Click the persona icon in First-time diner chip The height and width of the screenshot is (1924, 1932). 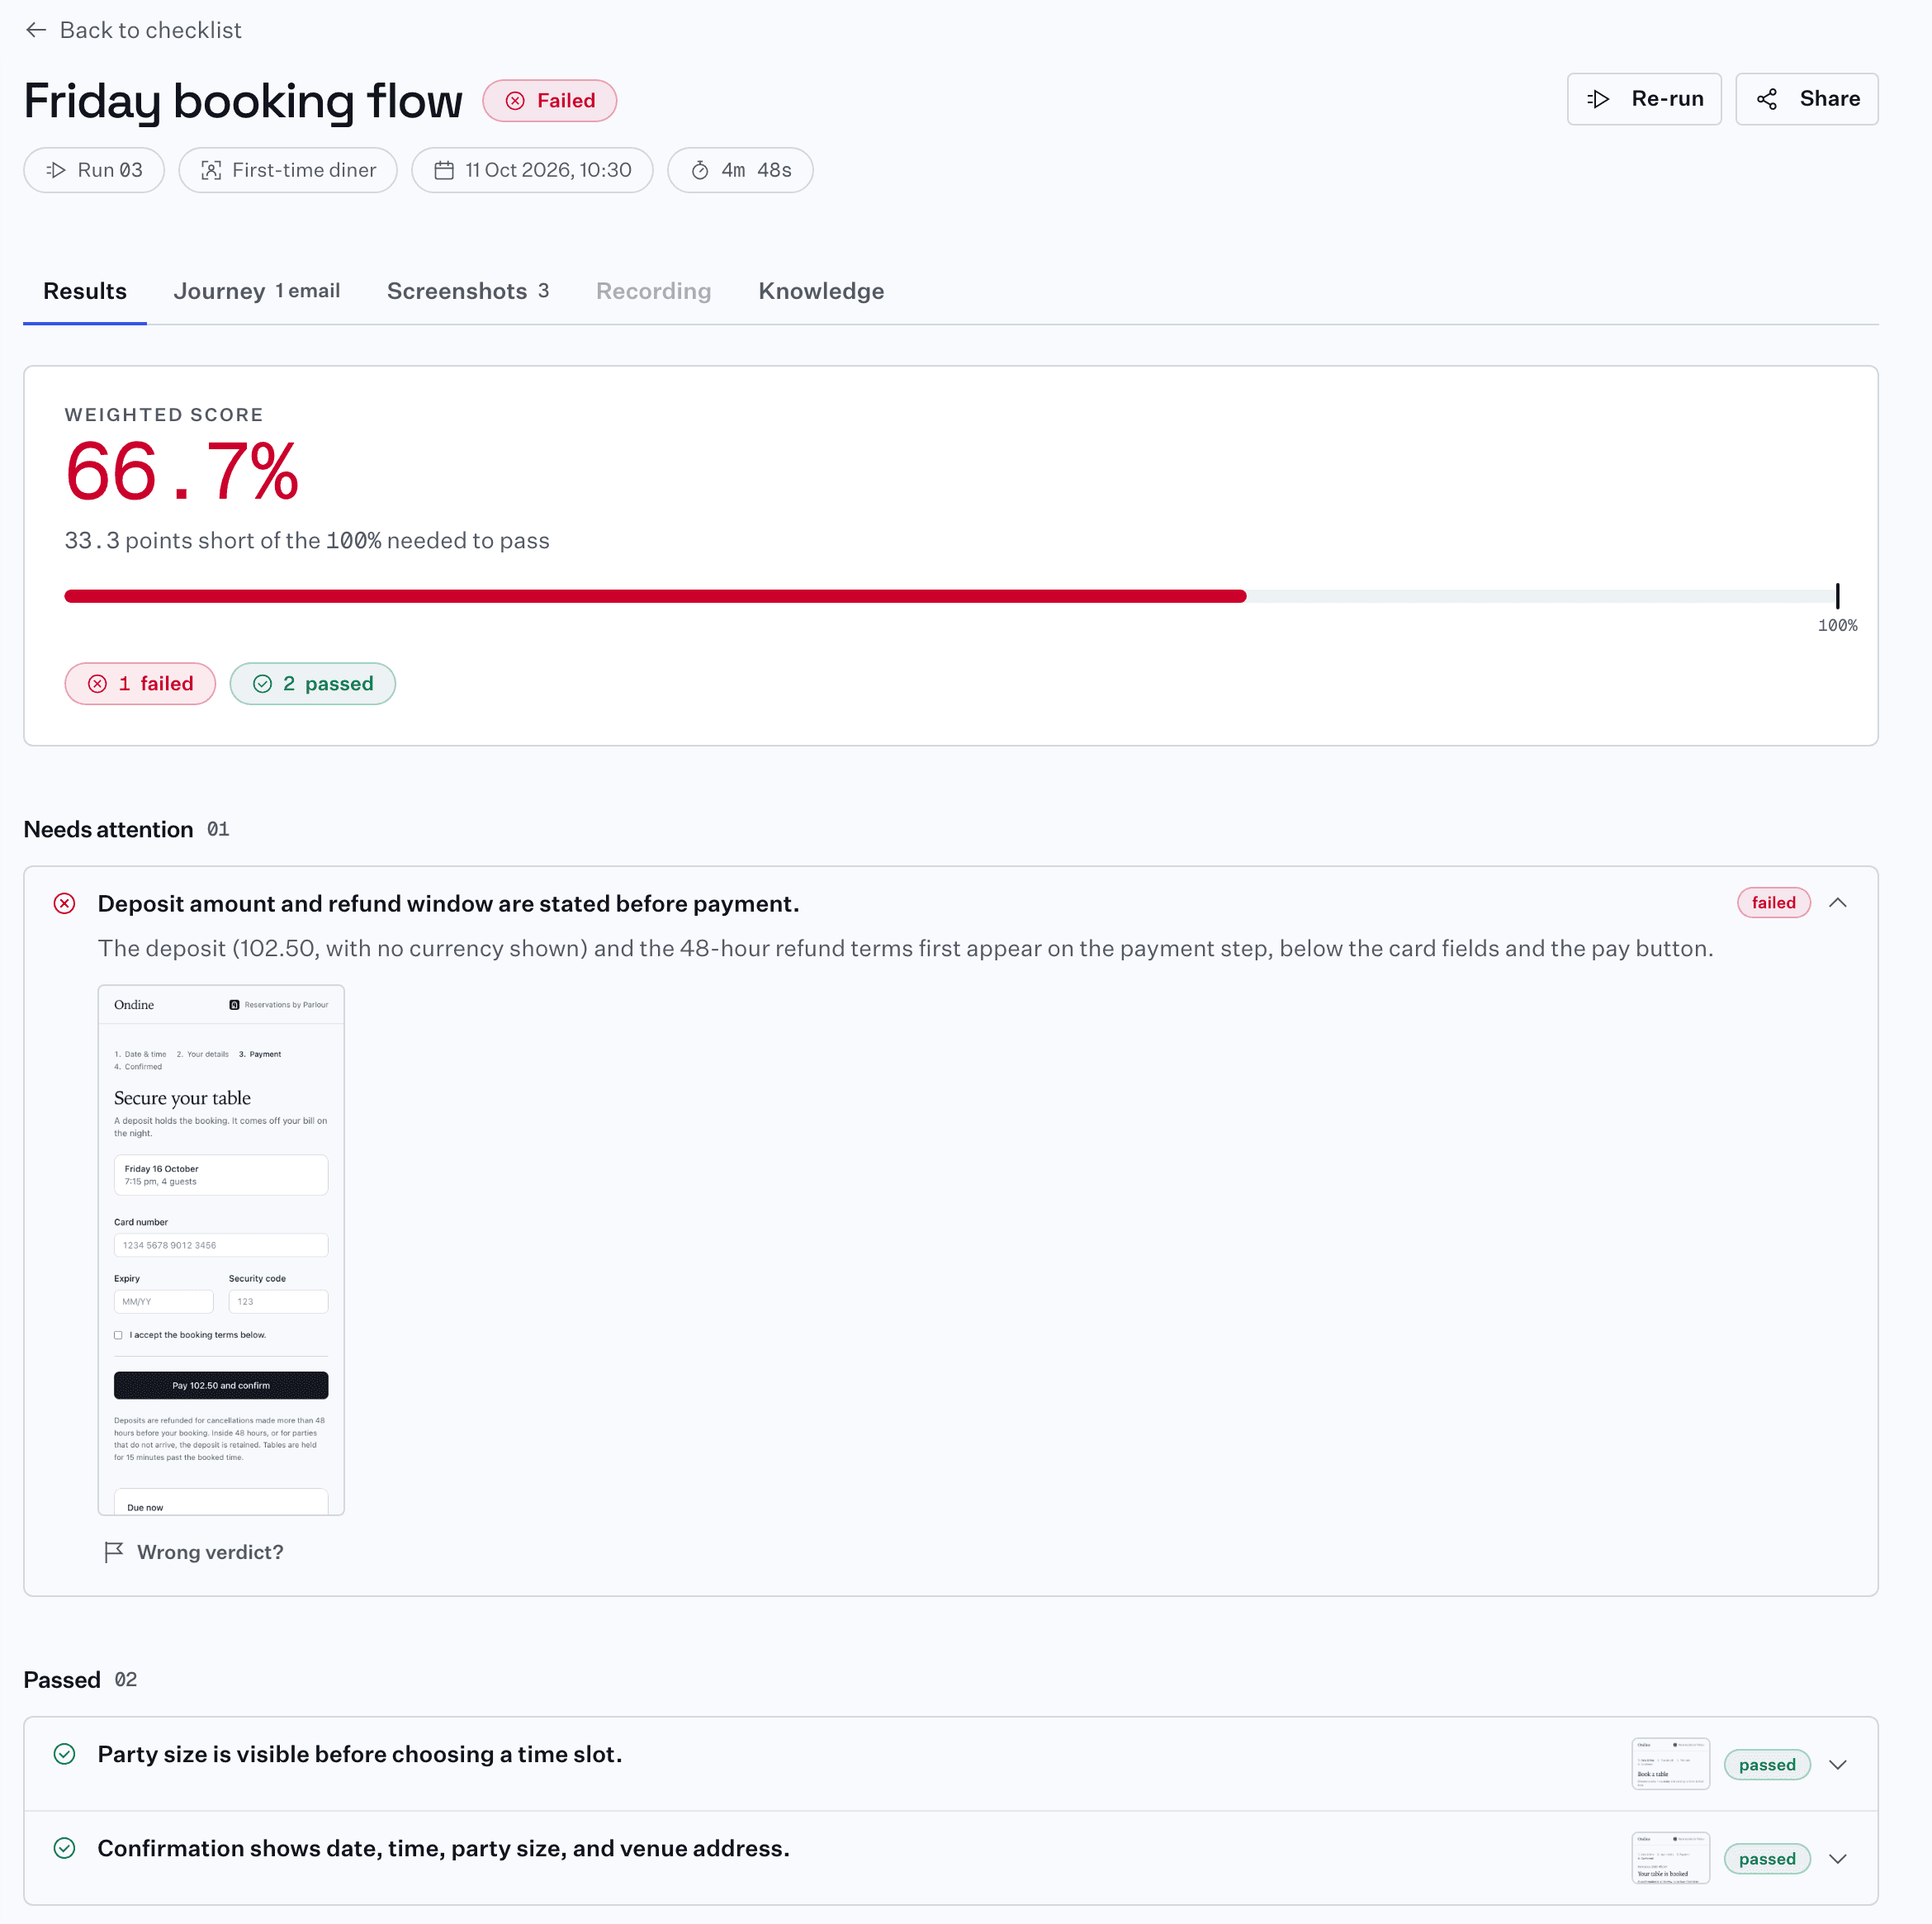[211, 170]
